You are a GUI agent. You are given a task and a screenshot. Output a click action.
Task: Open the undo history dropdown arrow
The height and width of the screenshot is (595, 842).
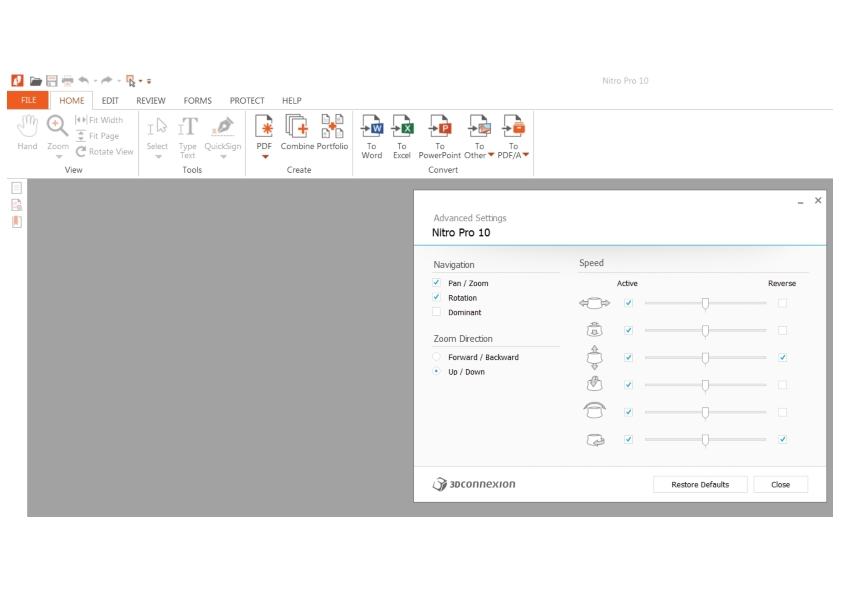pos(95,81)
